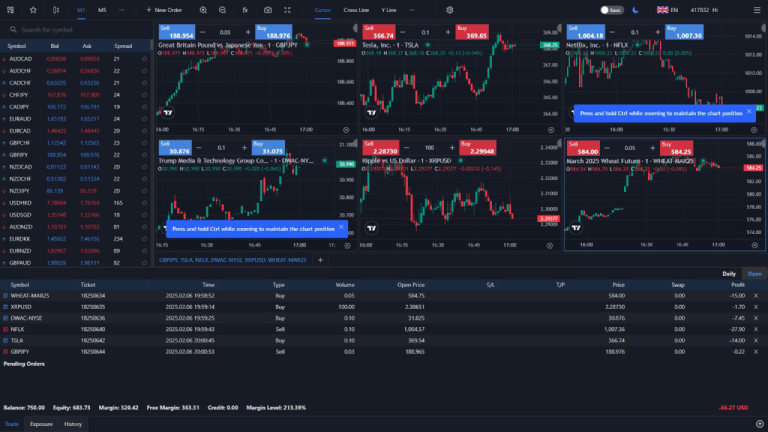Increase TSLA chart volume with plus
768x432 pixels.
point(448,32)
